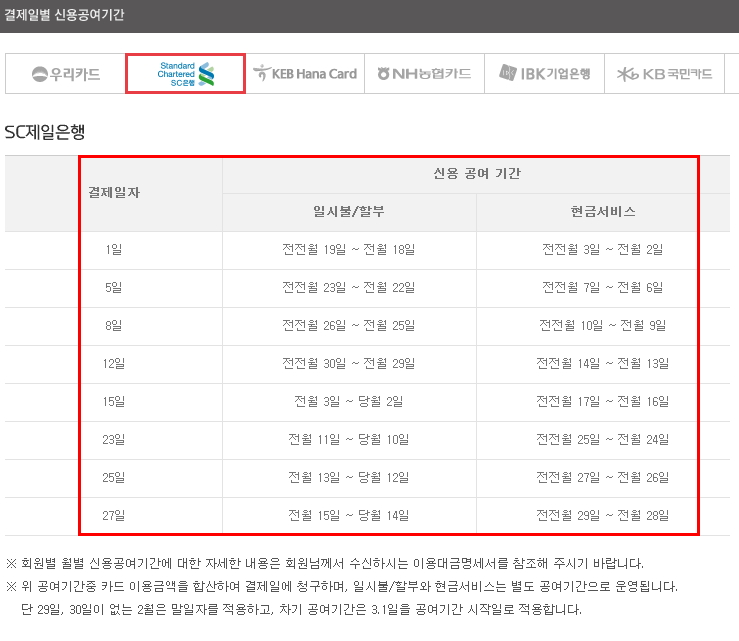Screen dimensions: 739x641
Task: Open the Standard Chartered SC은행 tab
Action: (185, 74)
